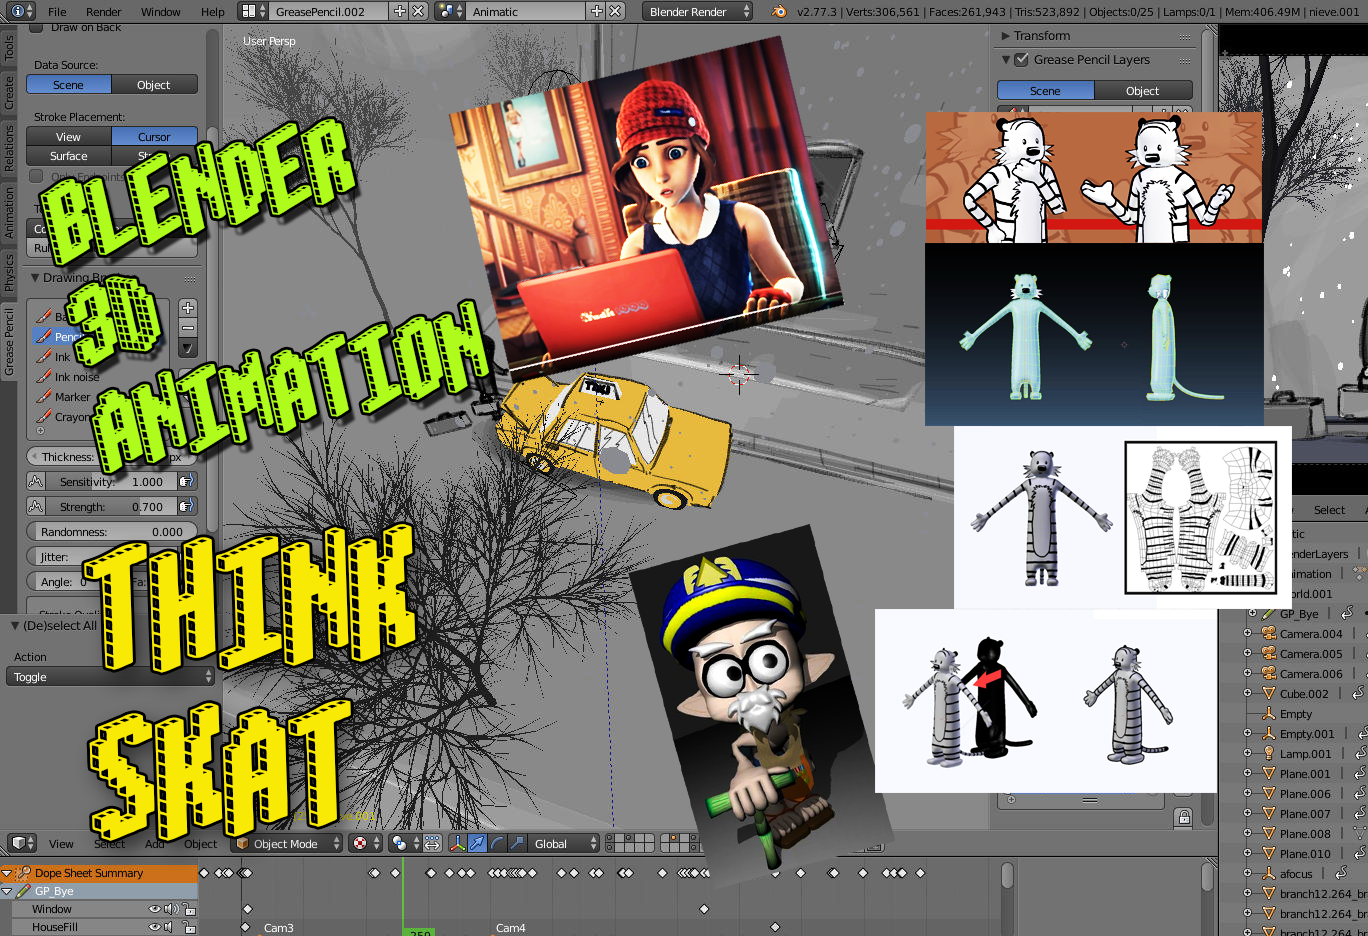Select Object in Grease Pencil Layers panel

(1143, 90)
